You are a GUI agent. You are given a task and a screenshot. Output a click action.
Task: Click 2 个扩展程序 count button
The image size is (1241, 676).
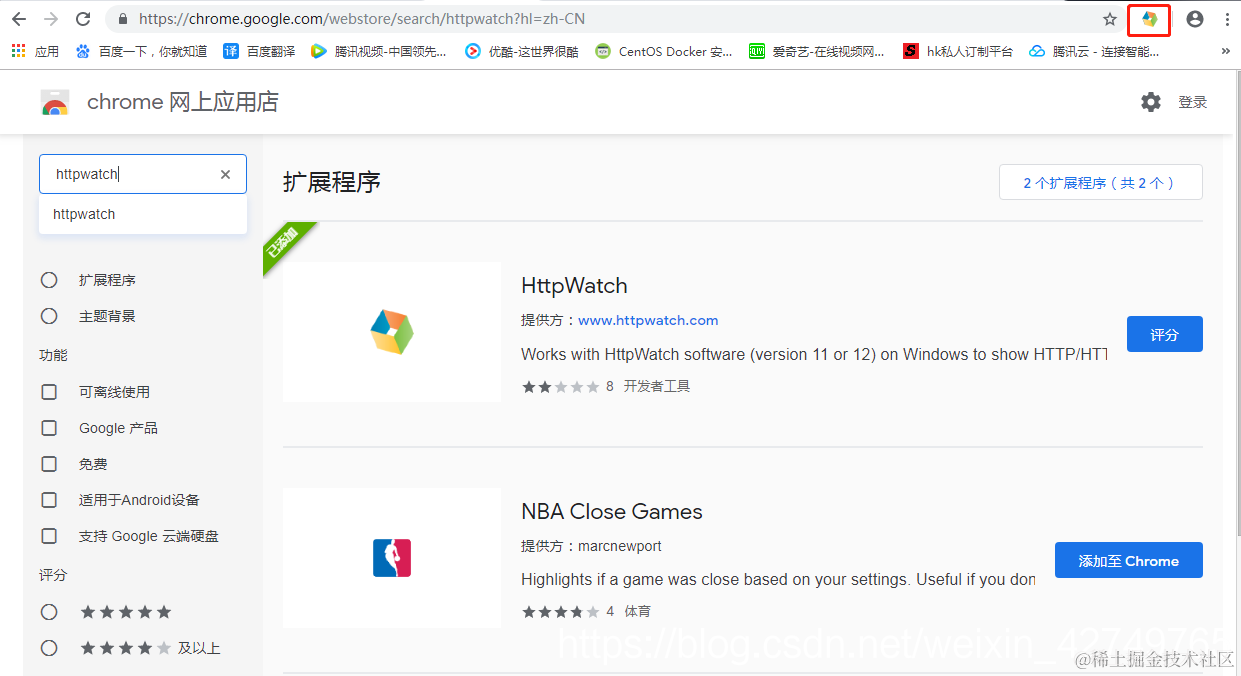(x=1100, y=183)
